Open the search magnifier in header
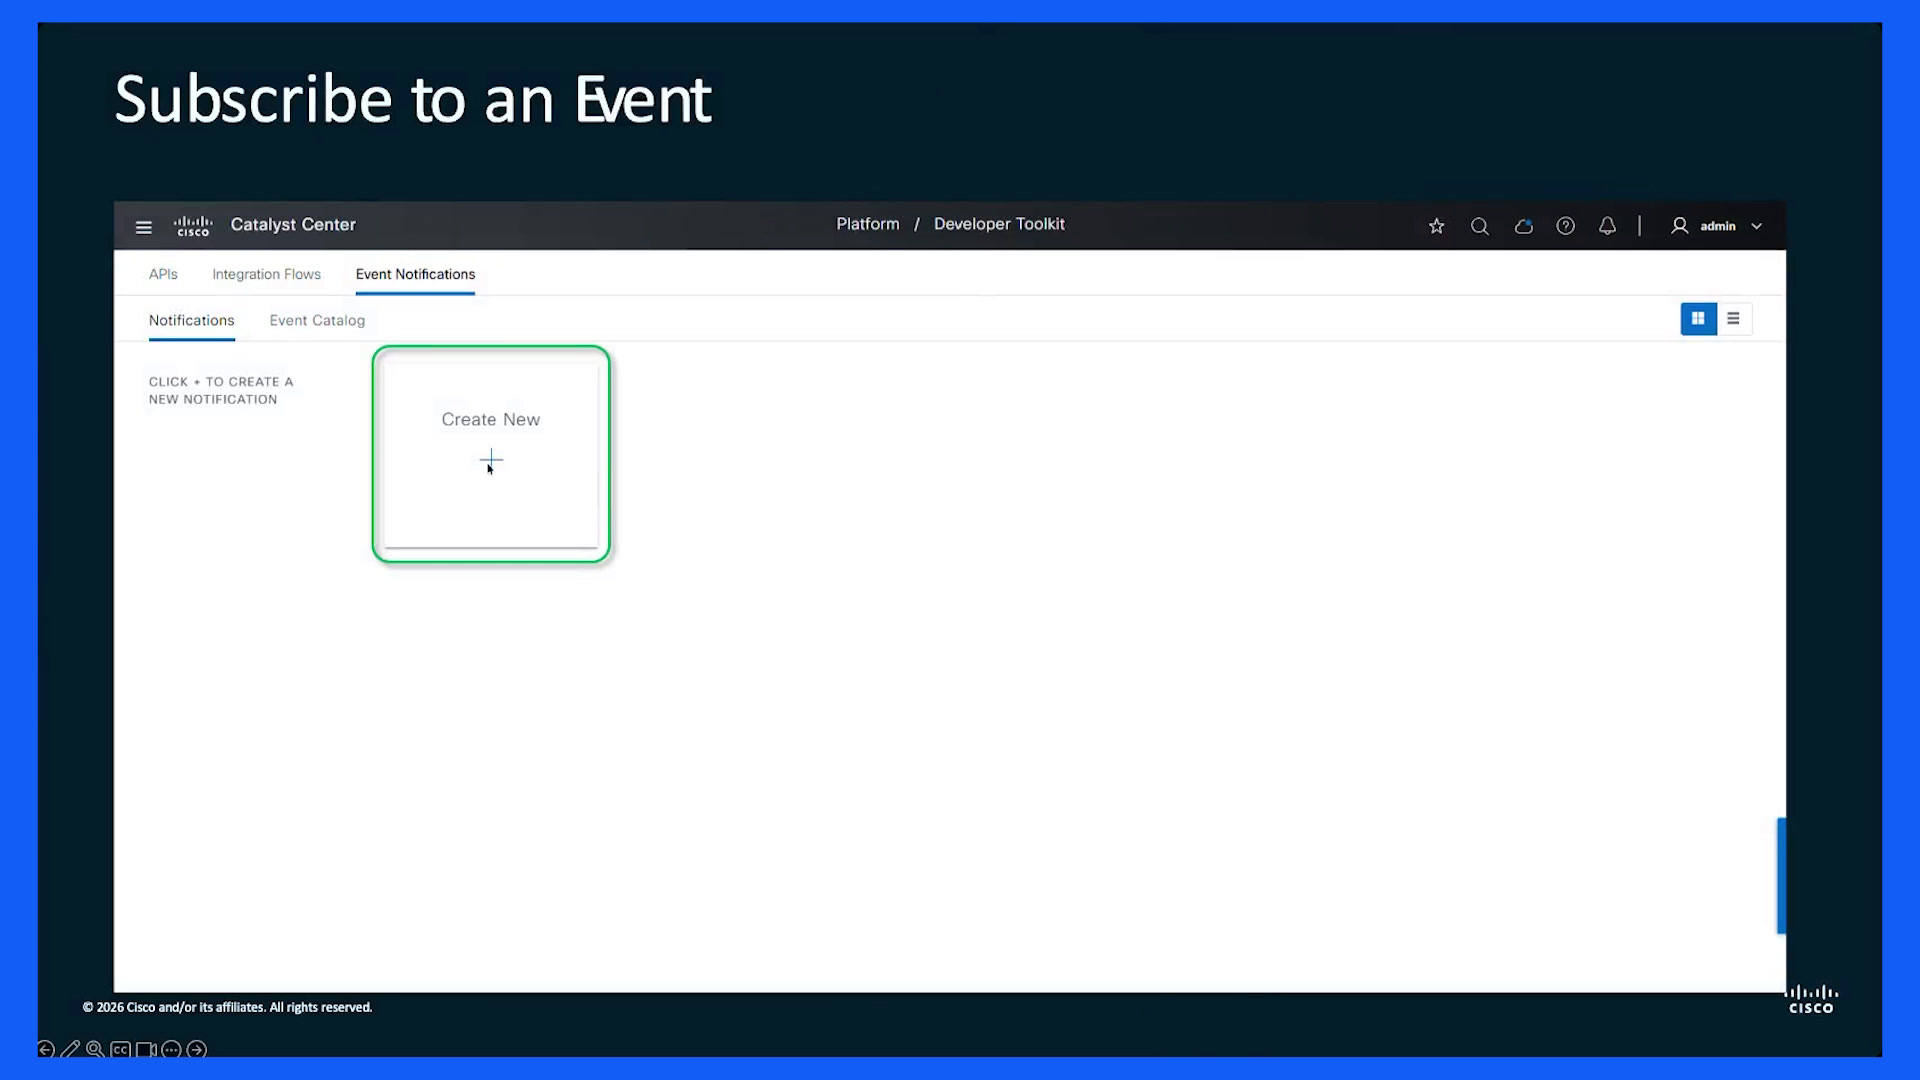Image resolution: width=1920 pixels, height=1080 pixels. (1480, 226)
